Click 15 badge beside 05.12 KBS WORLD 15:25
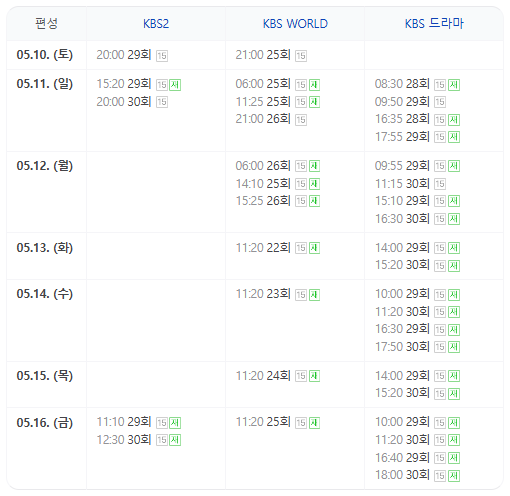The width and height of the screenshot is (510, 496). (x=301, y=201)
